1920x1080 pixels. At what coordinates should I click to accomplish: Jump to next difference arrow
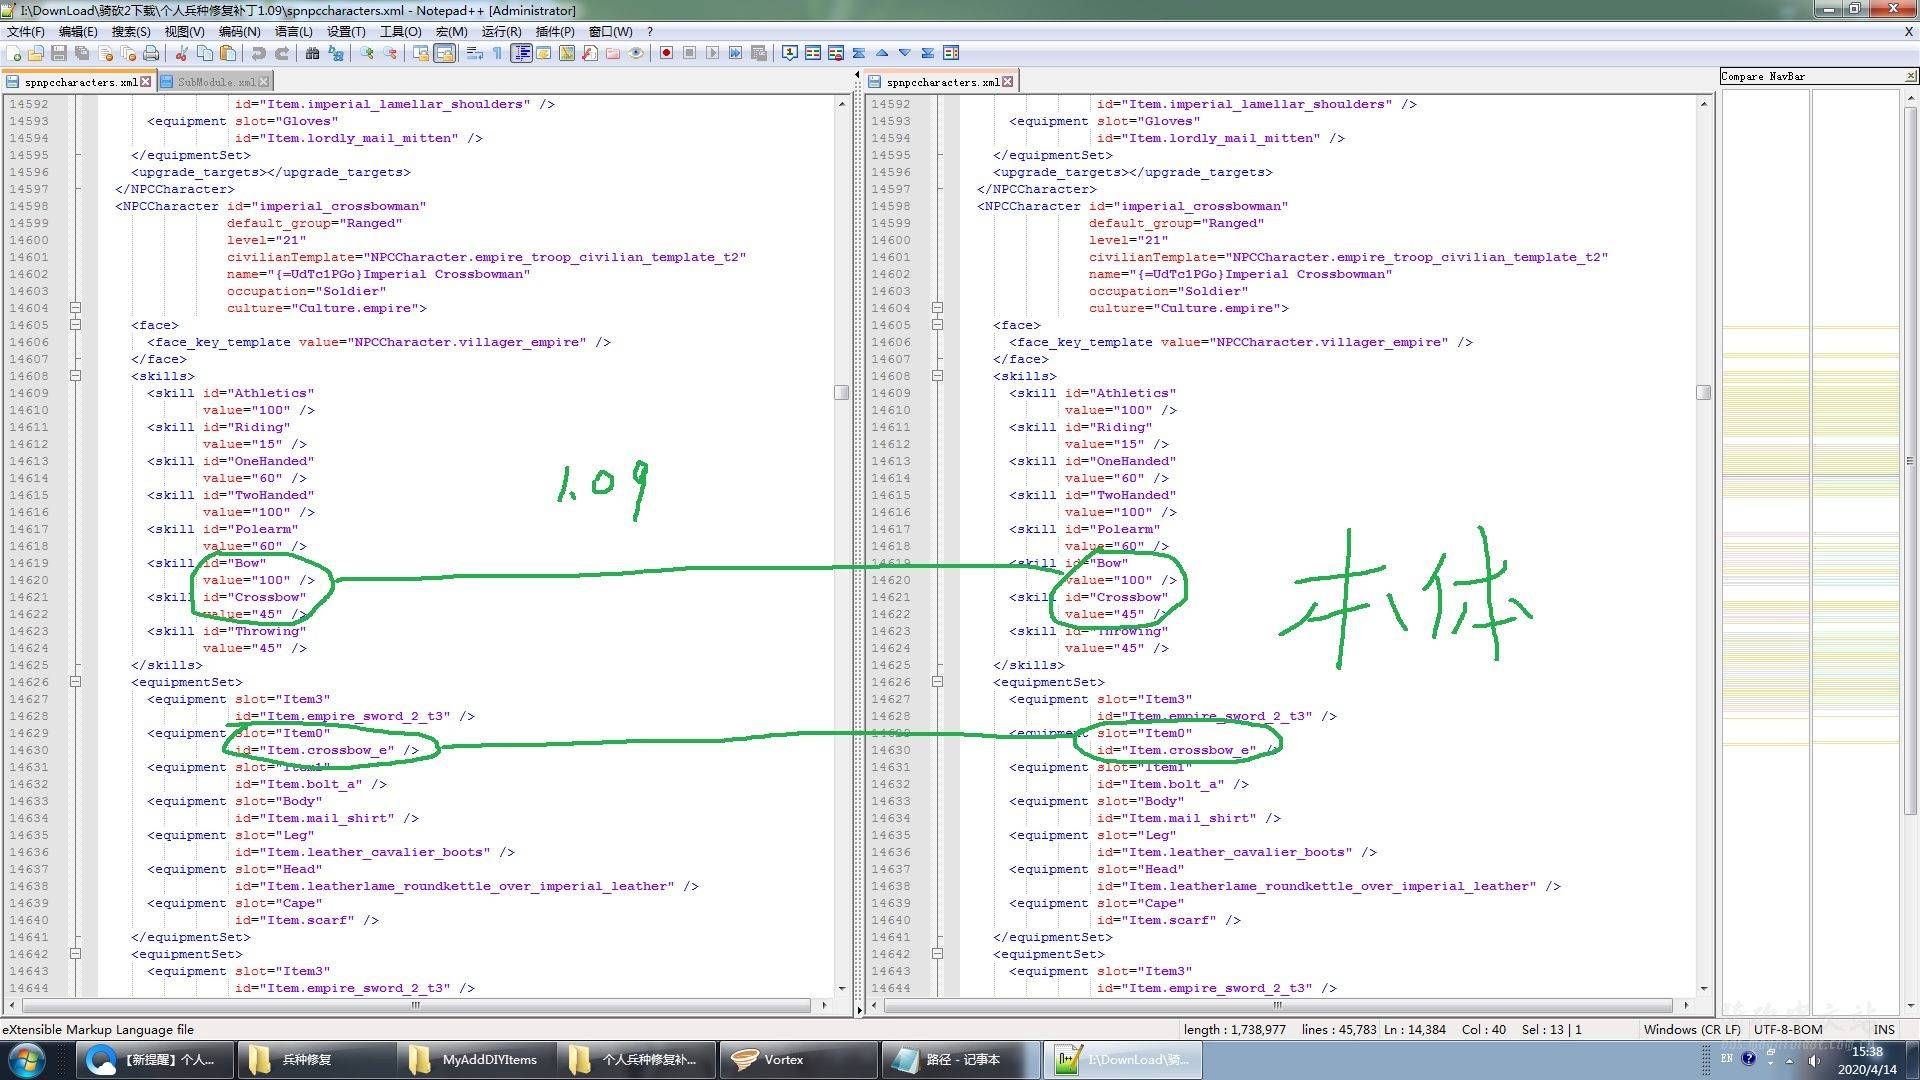[905, 53]
